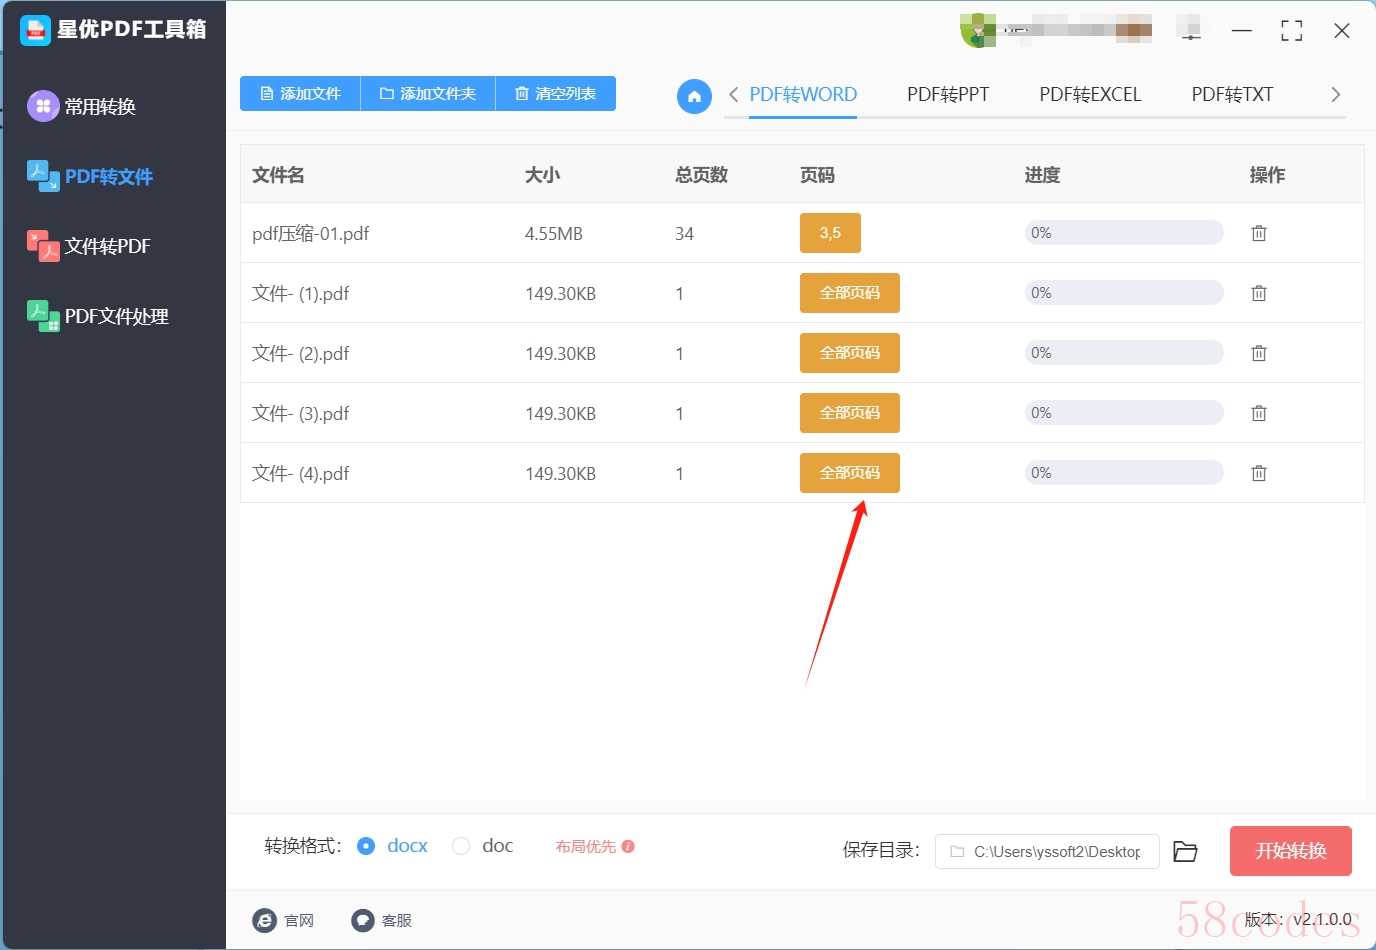Set pages for 文件- (4).pdf via 全部页码
Image resolution: width=1376 pixels, height=950 pixels.
[850, 473]
